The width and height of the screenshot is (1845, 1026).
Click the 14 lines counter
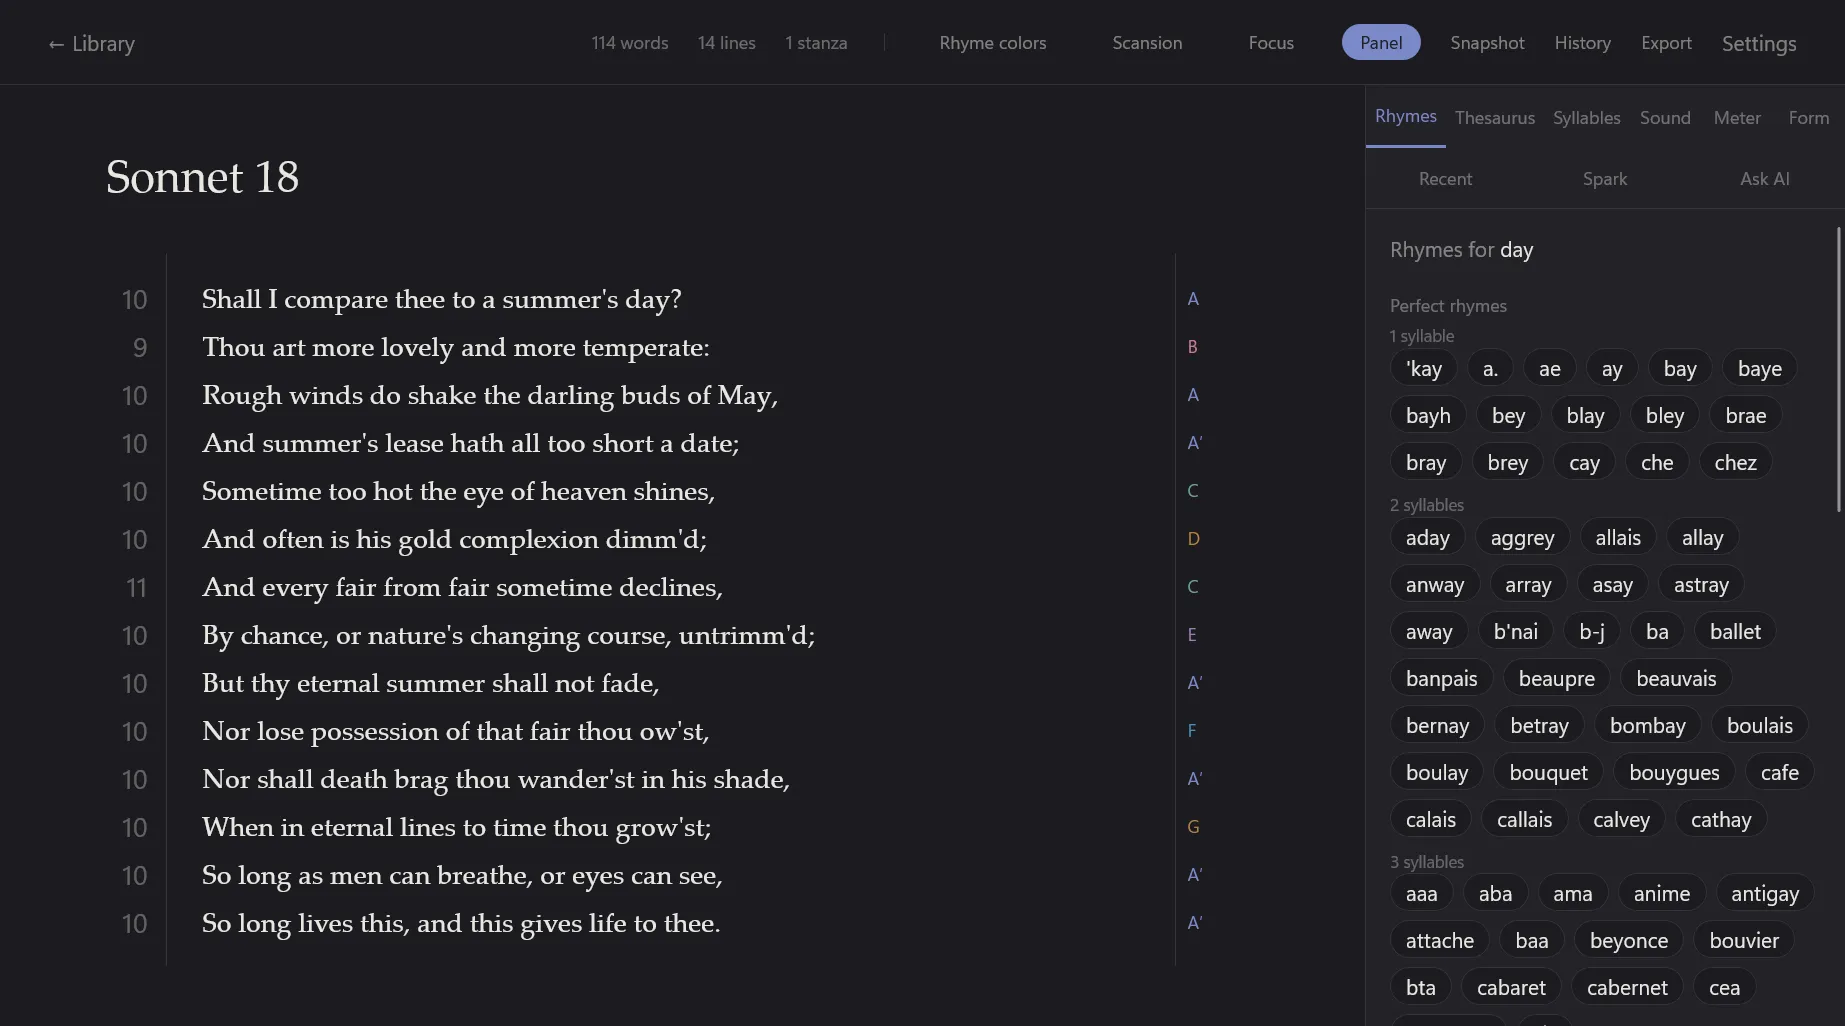tap(726, 43)
